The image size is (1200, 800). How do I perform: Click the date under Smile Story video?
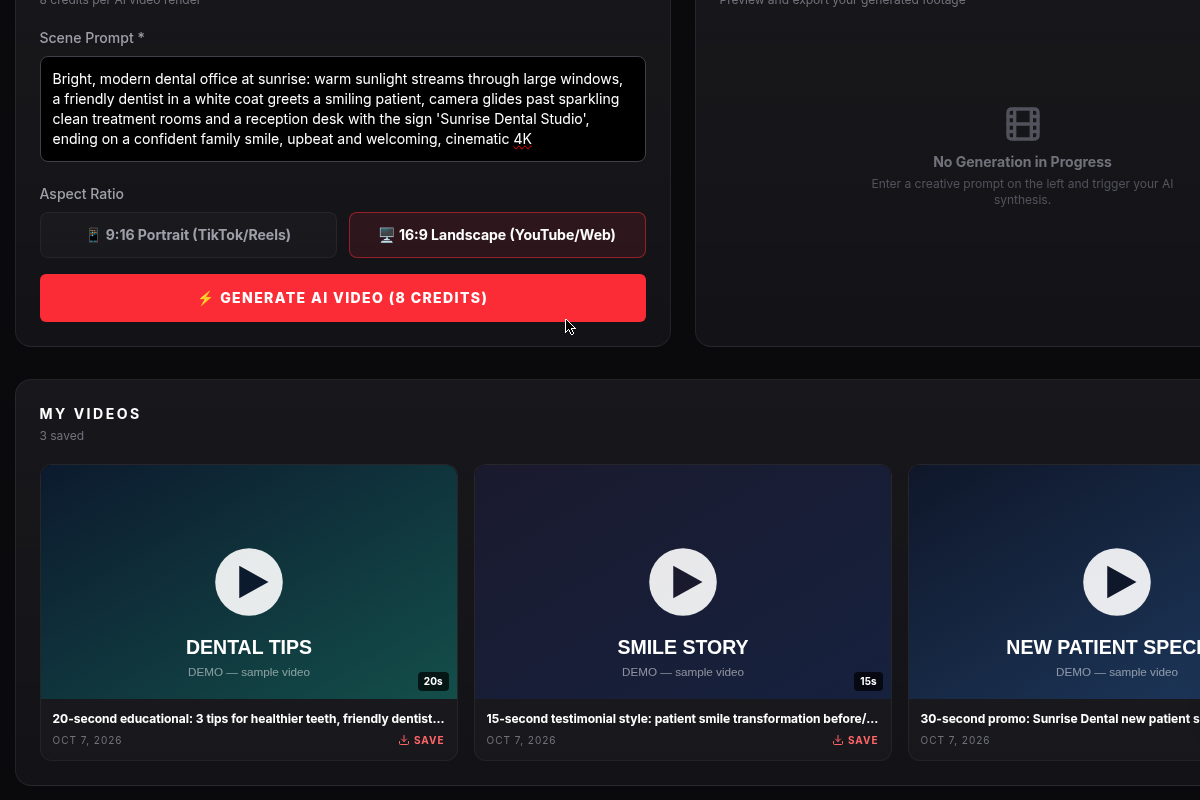pos(521,740)
